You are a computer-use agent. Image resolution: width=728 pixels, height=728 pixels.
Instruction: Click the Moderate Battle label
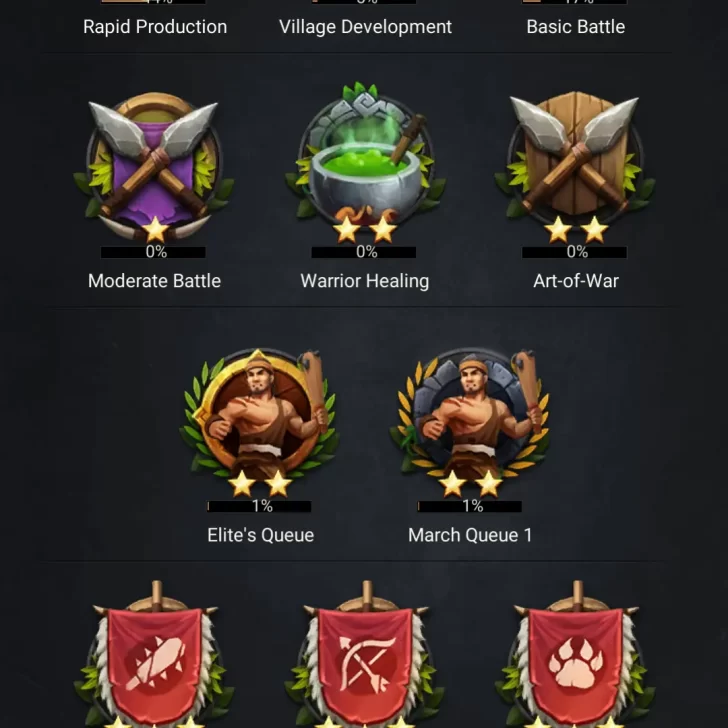click(154, 281)
